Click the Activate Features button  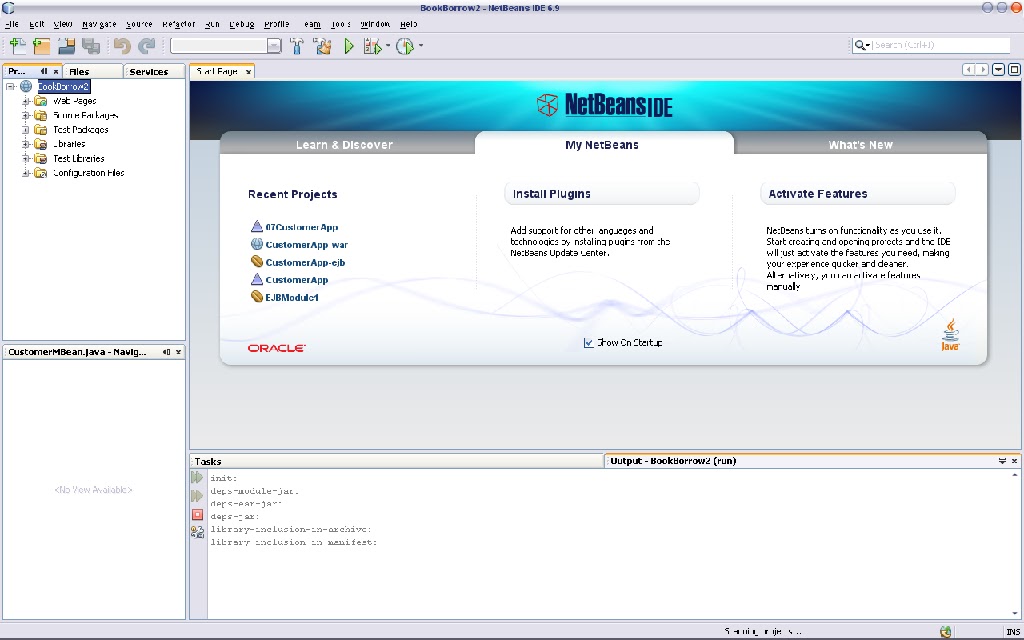[x=857, y=194]
